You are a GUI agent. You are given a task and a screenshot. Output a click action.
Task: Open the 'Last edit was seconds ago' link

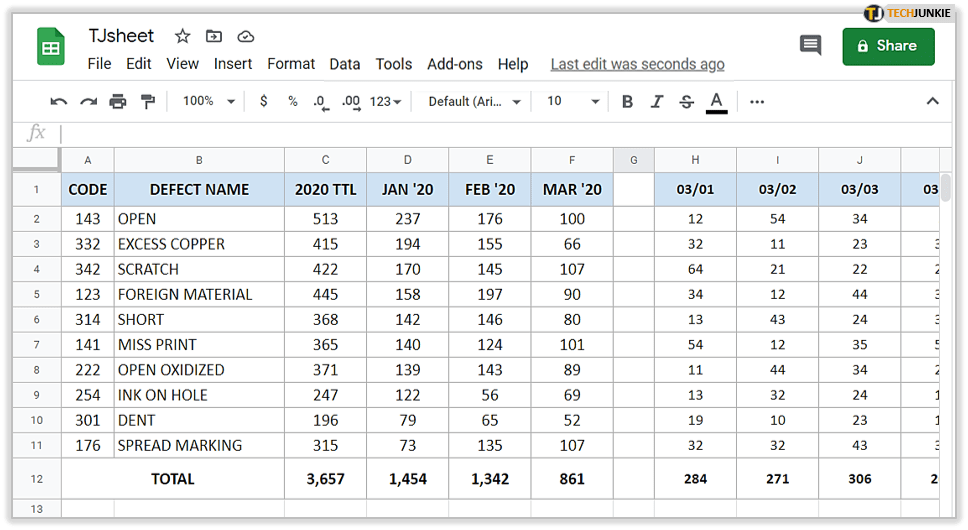(637, 64)
